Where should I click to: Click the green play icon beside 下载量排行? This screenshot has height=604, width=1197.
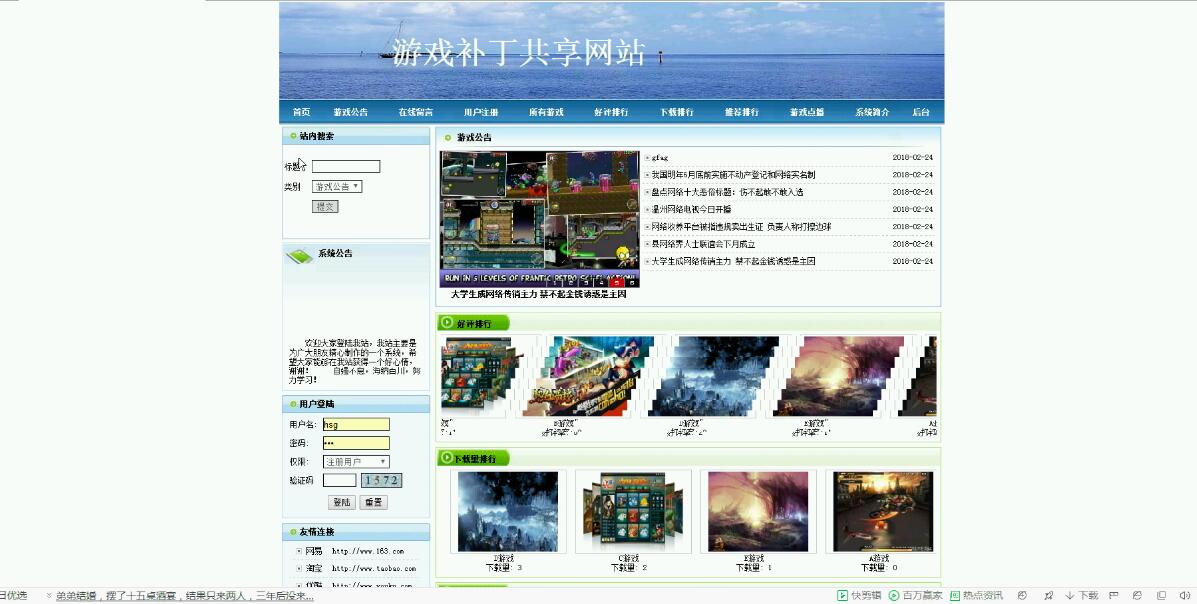447,458
